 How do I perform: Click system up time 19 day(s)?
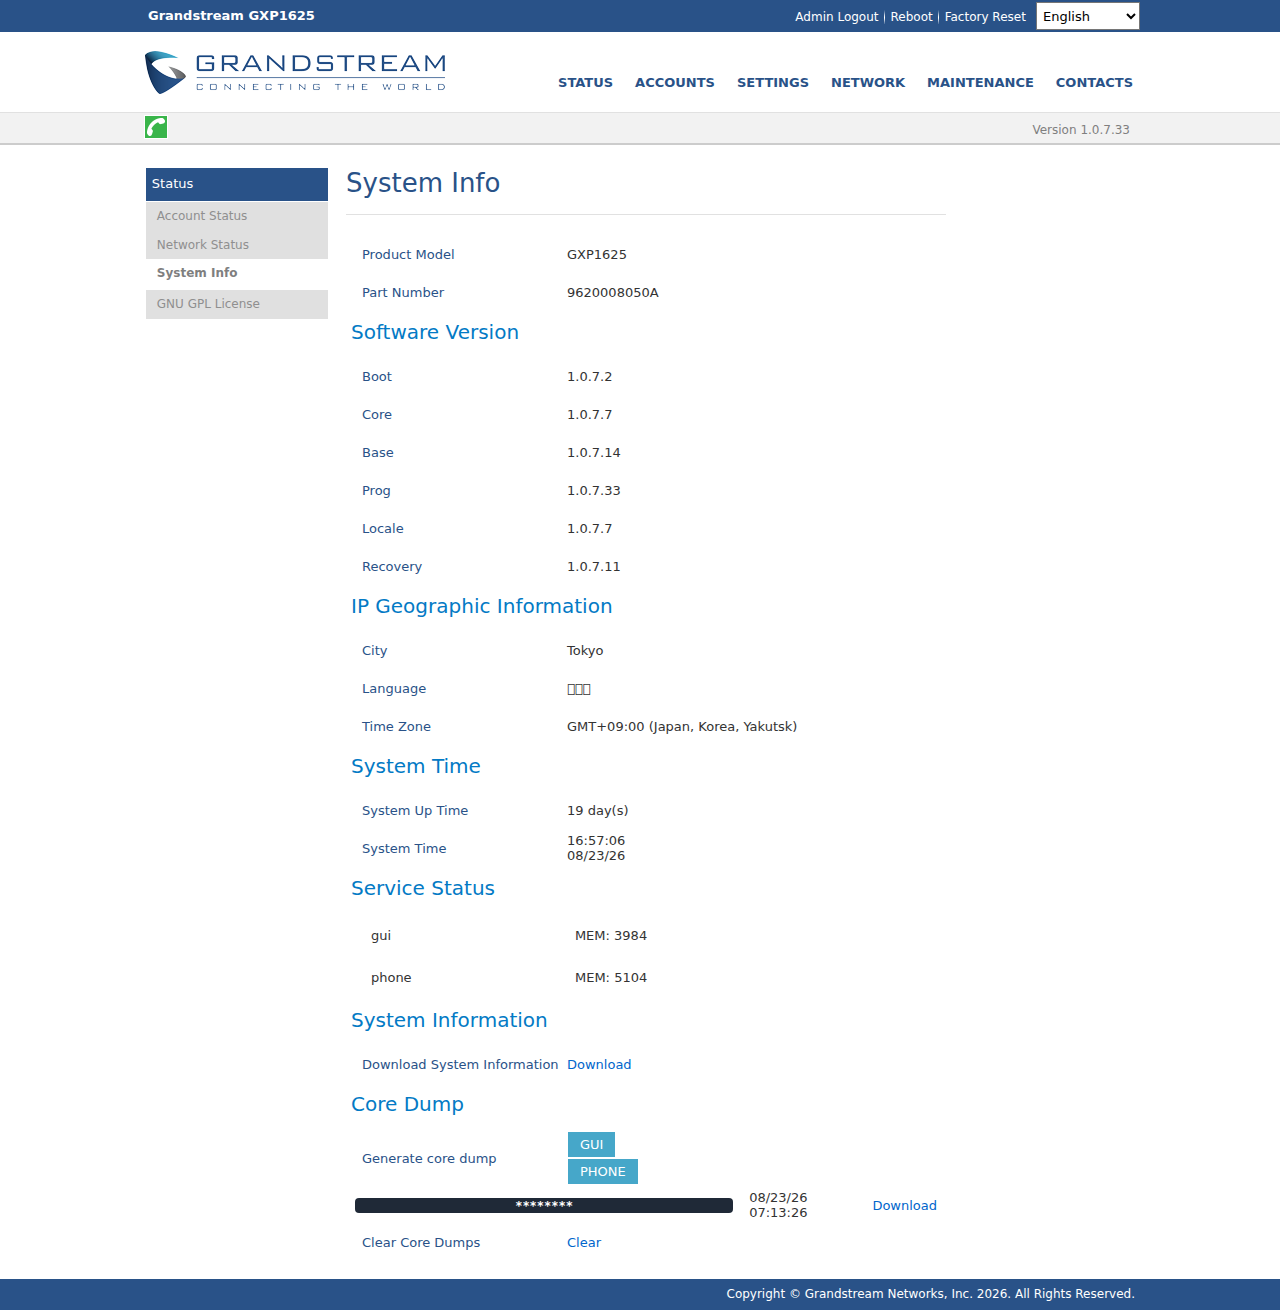(x=598, y=811)
